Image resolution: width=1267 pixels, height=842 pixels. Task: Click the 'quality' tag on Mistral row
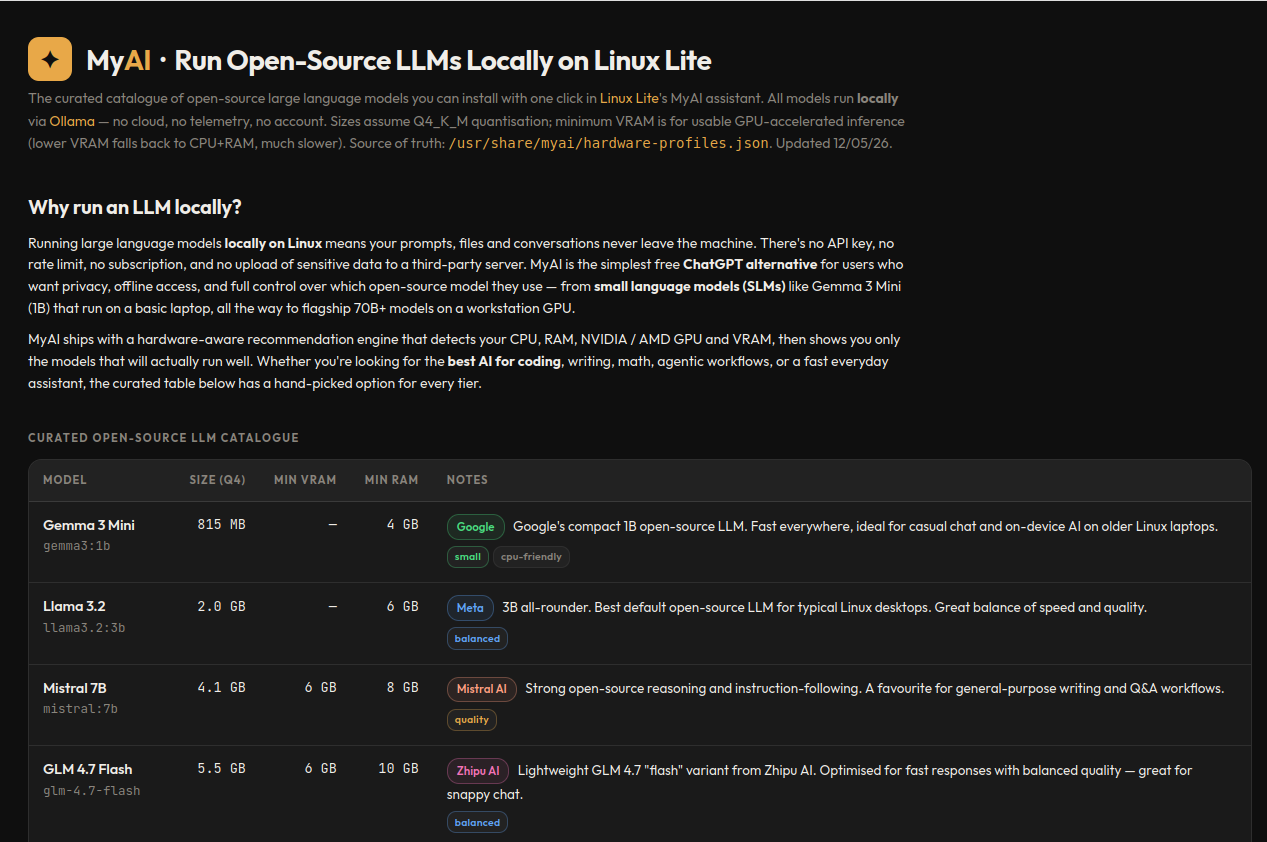coord(472,719)
